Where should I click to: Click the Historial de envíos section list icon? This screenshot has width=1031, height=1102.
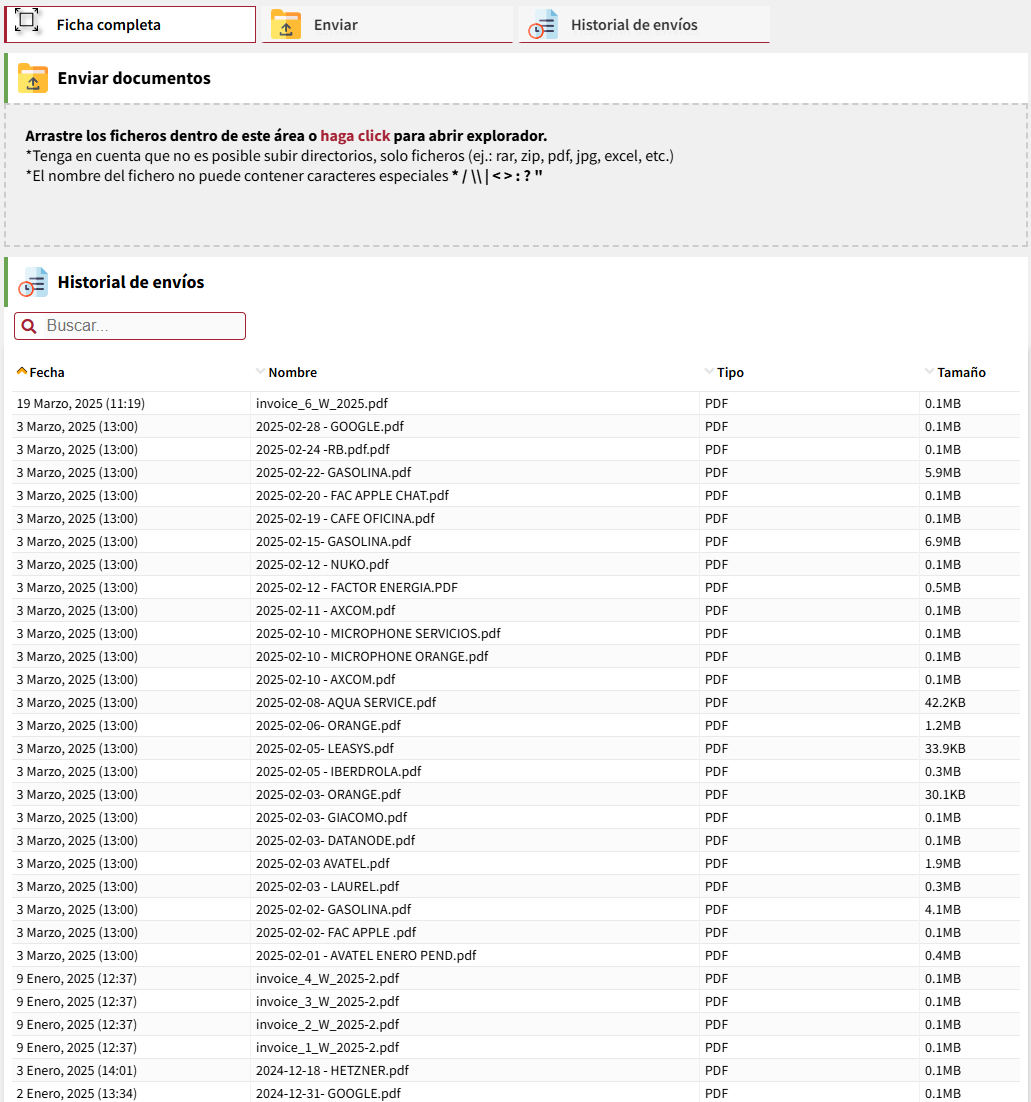tap(33, 283)
